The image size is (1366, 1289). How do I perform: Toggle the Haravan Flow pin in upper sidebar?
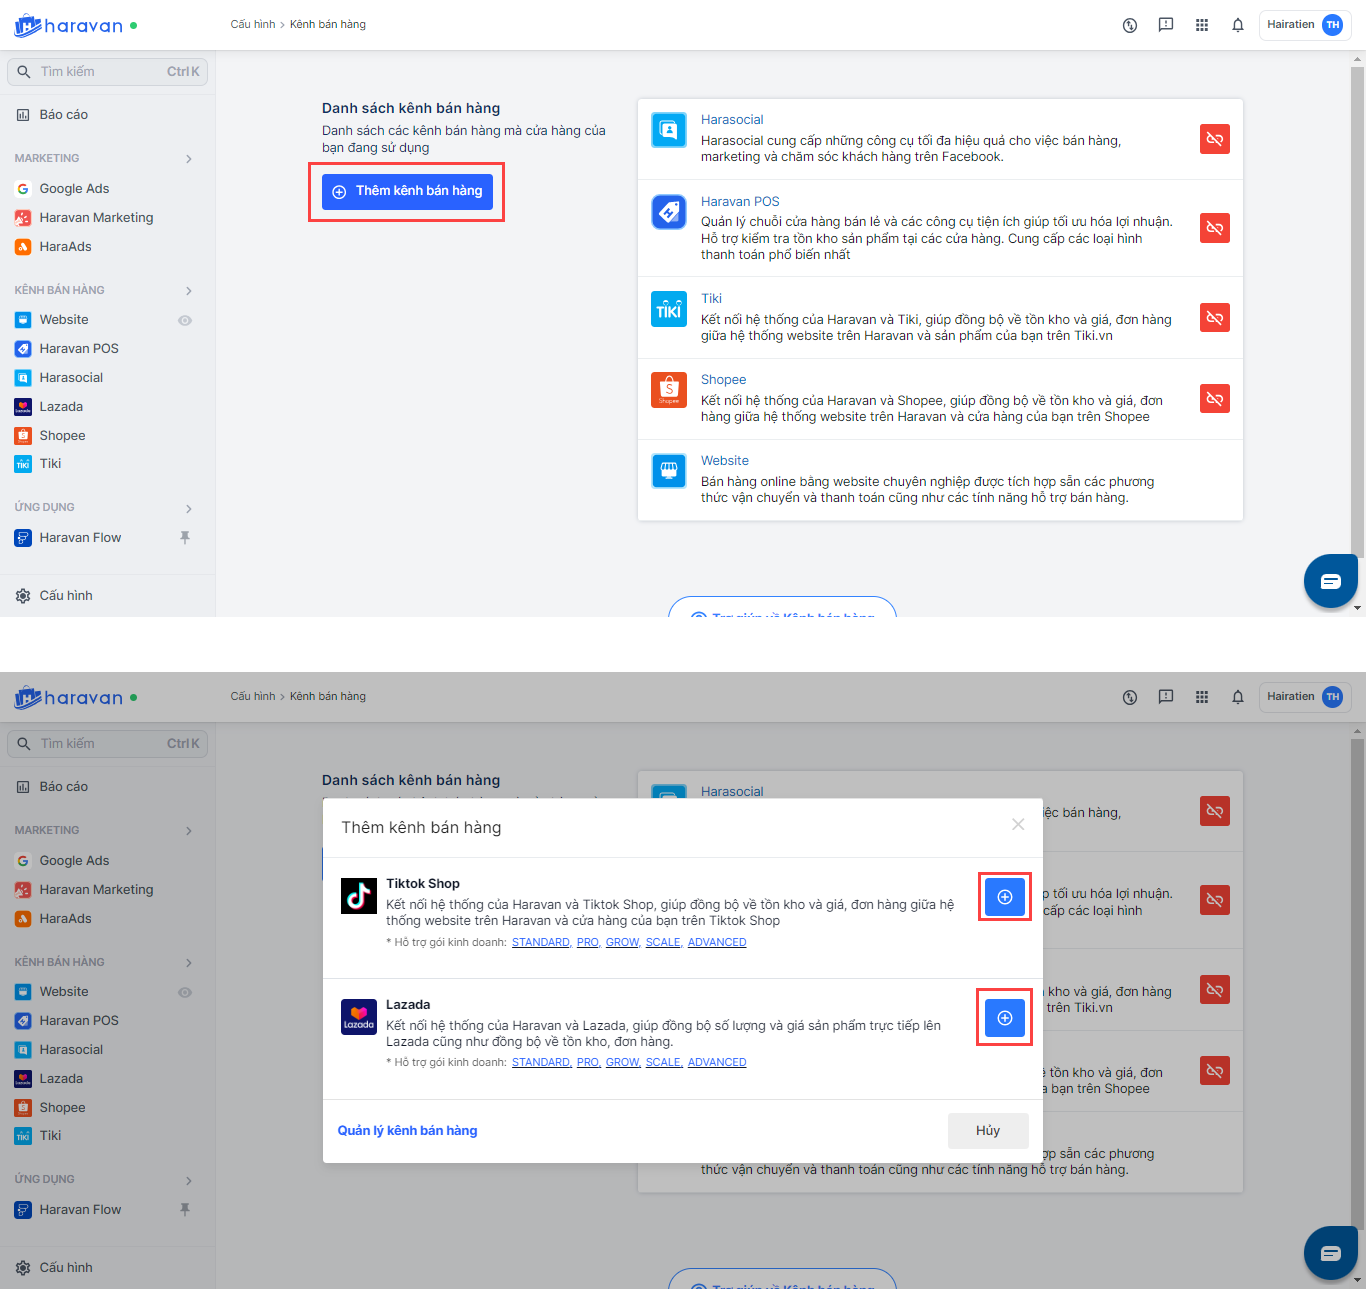pos(185,538)
